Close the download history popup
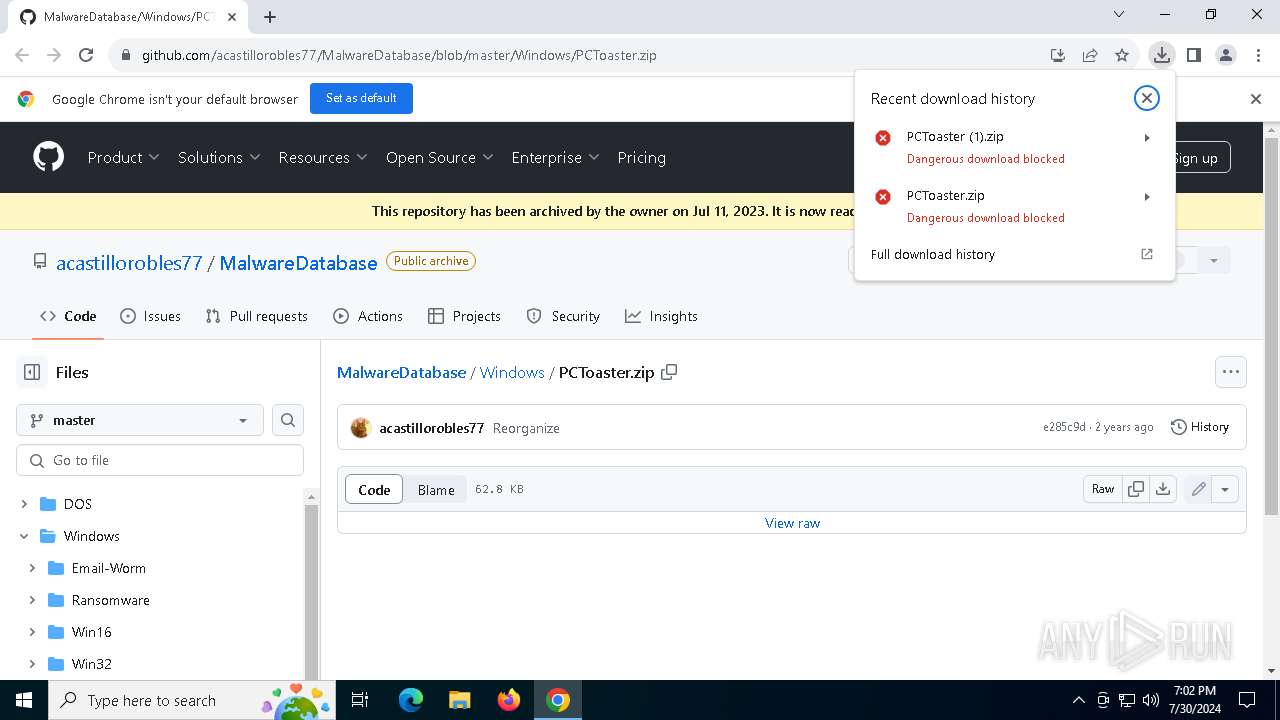1280x720 pixels. [1147, 98]
